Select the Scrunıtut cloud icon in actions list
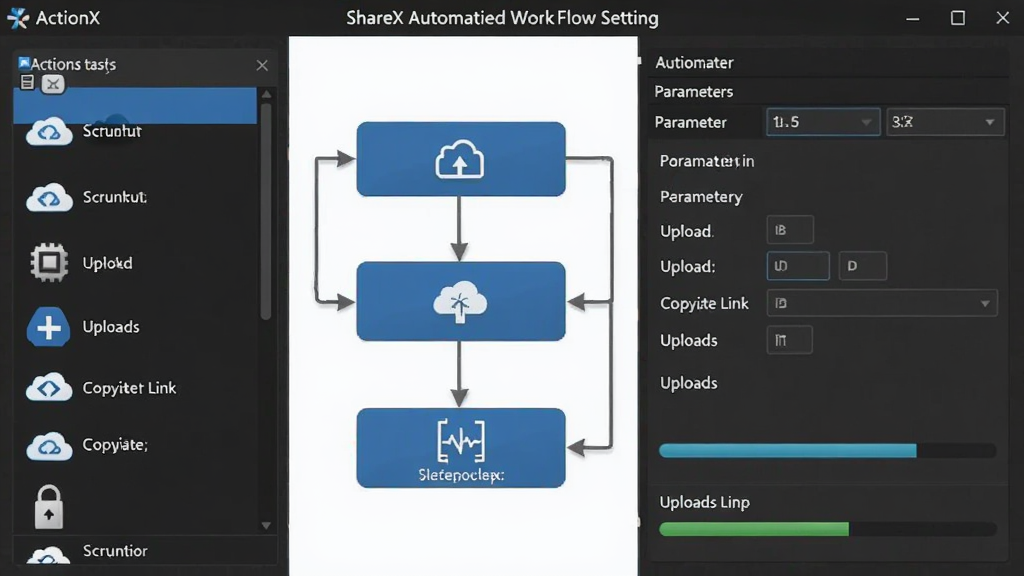Viewport: 1024px width, 576px height. click(x=49, y=131)
